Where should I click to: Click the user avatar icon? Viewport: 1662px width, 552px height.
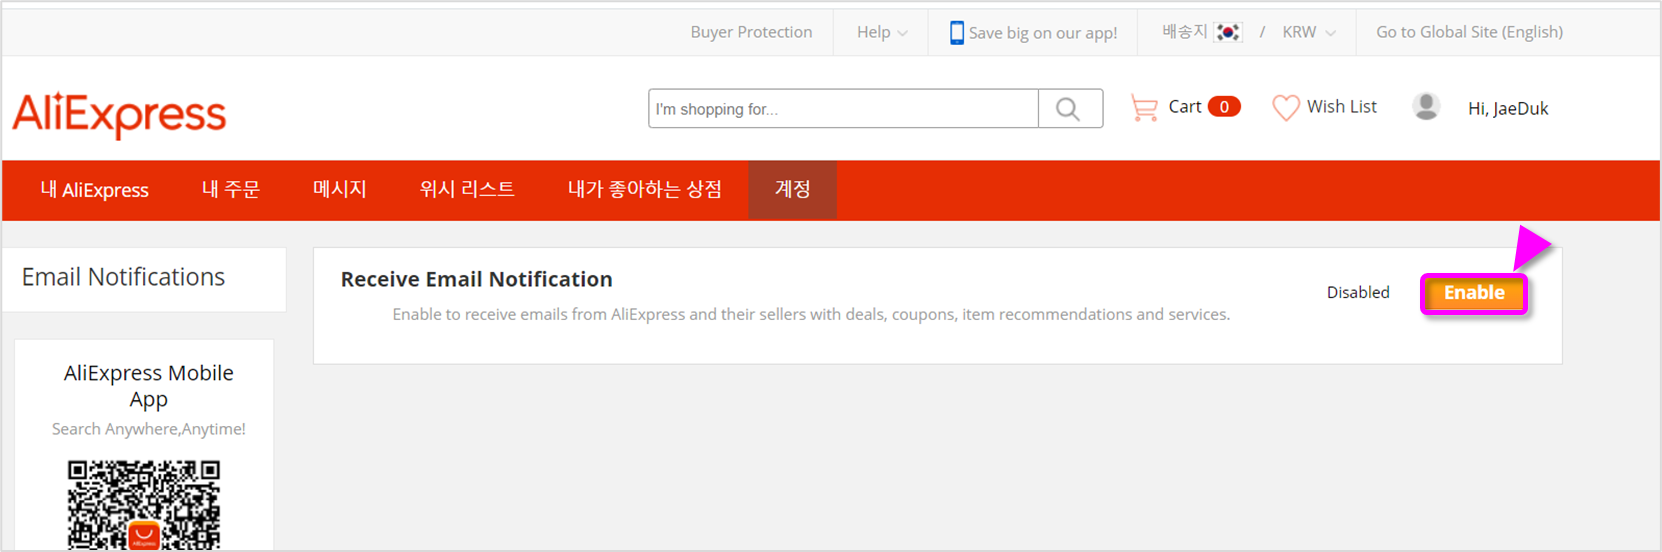point(1426,106)
